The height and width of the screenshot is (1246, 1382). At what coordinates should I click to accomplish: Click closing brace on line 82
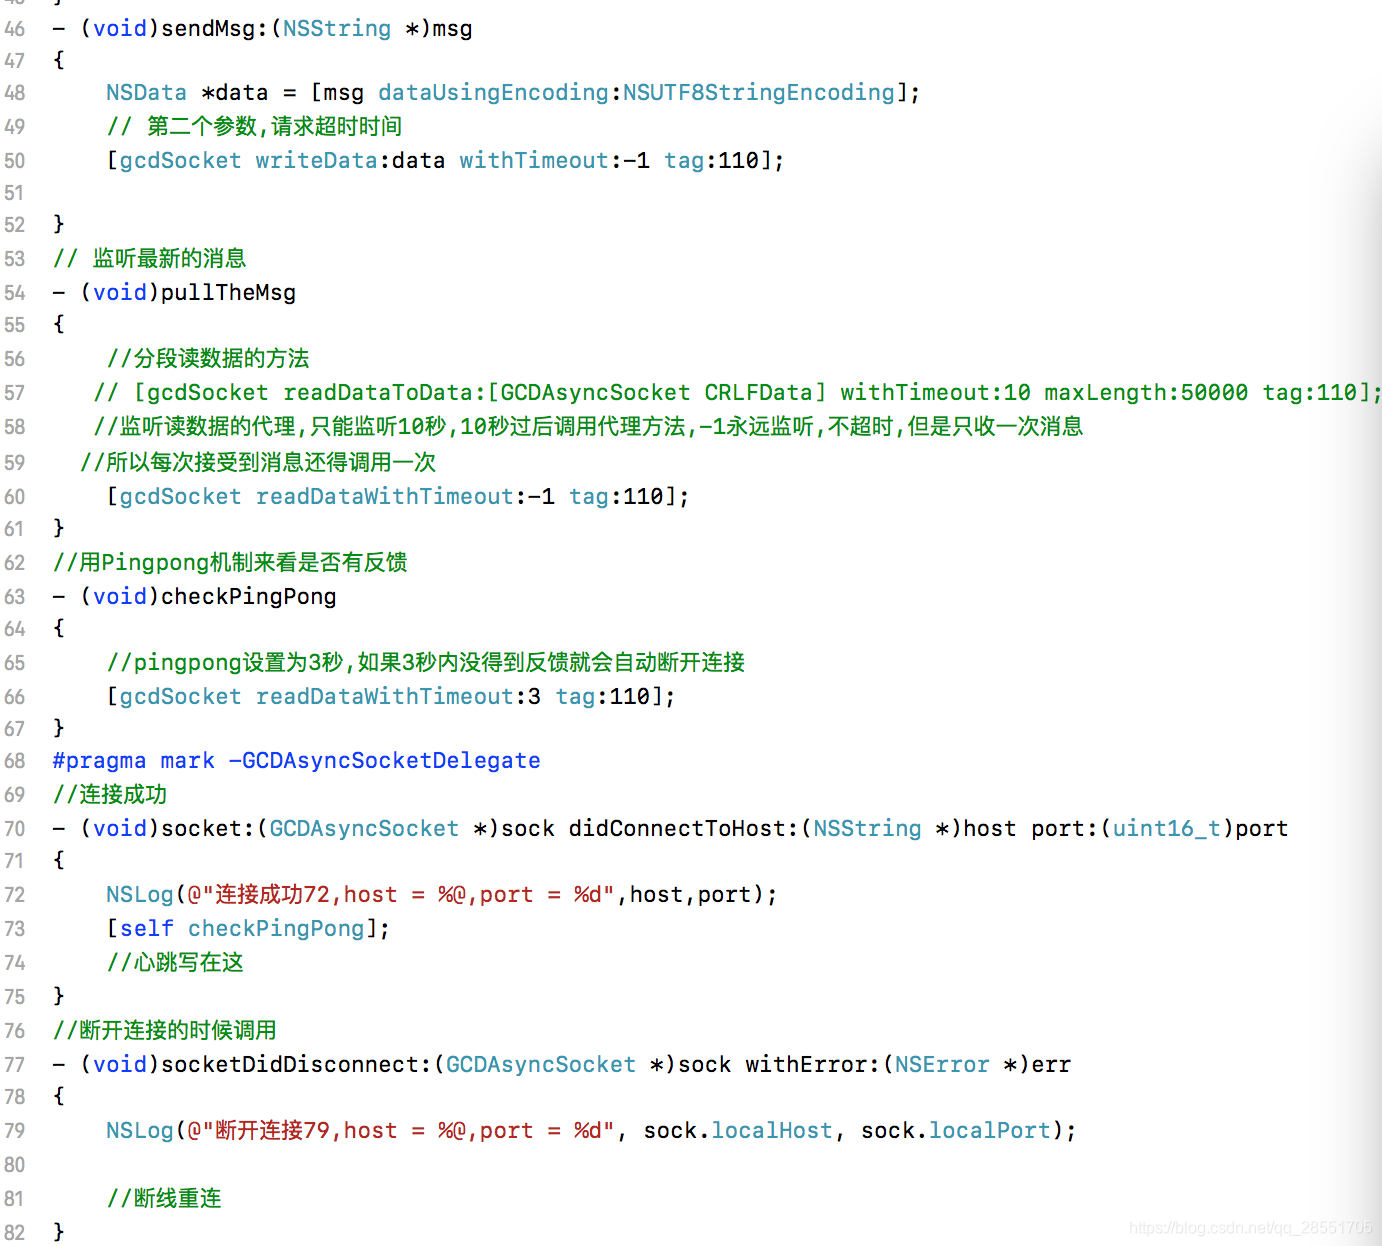59,1231
